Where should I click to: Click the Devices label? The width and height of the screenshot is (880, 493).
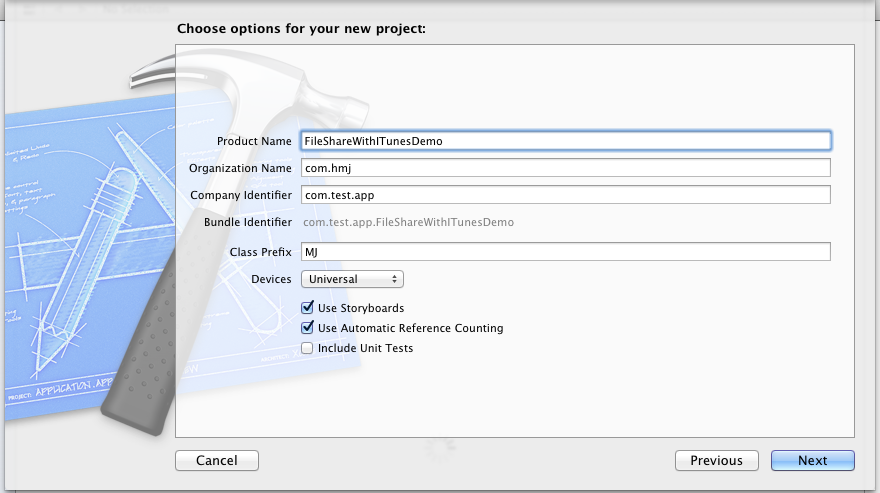pyautogui.click(x=271, y=279)
